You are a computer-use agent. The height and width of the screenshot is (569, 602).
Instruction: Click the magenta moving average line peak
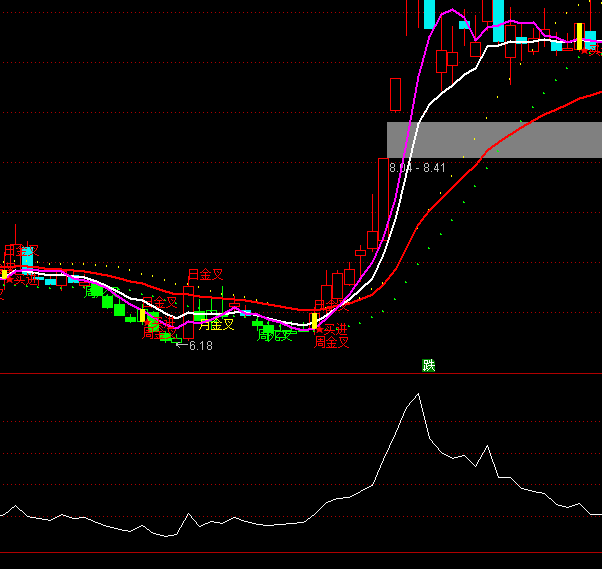coord(453,12)
